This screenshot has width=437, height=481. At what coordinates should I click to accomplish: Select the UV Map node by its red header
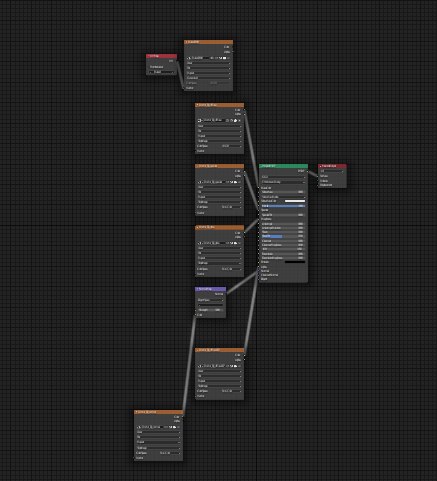click(x=161, y=56)
